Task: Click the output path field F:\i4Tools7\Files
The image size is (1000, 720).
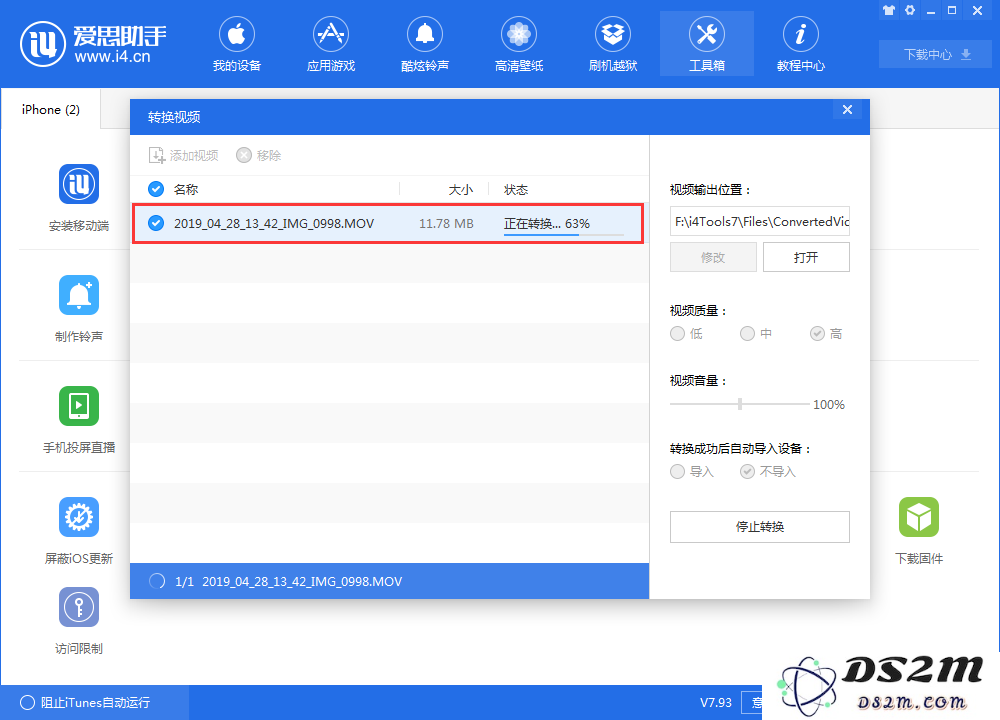Action: coord(760,221)
